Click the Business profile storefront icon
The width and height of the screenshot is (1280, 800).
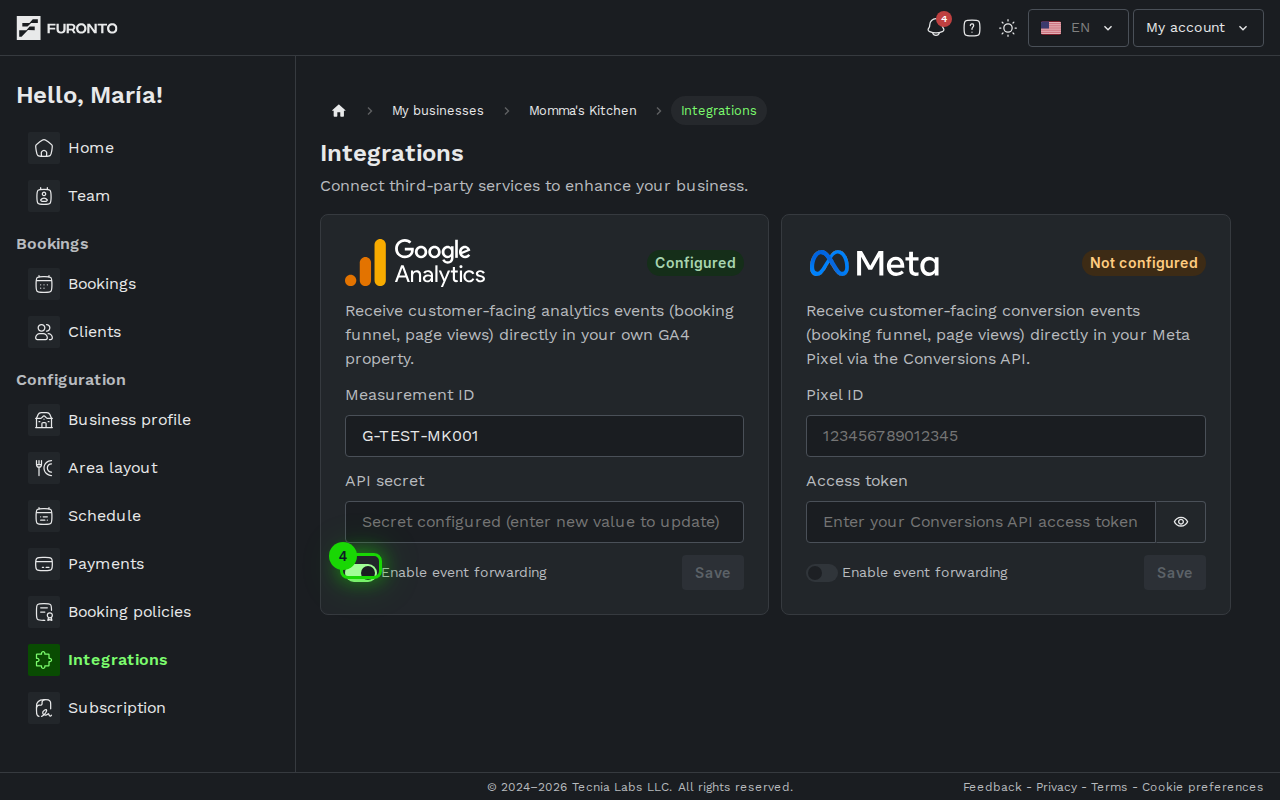(44, 420)
